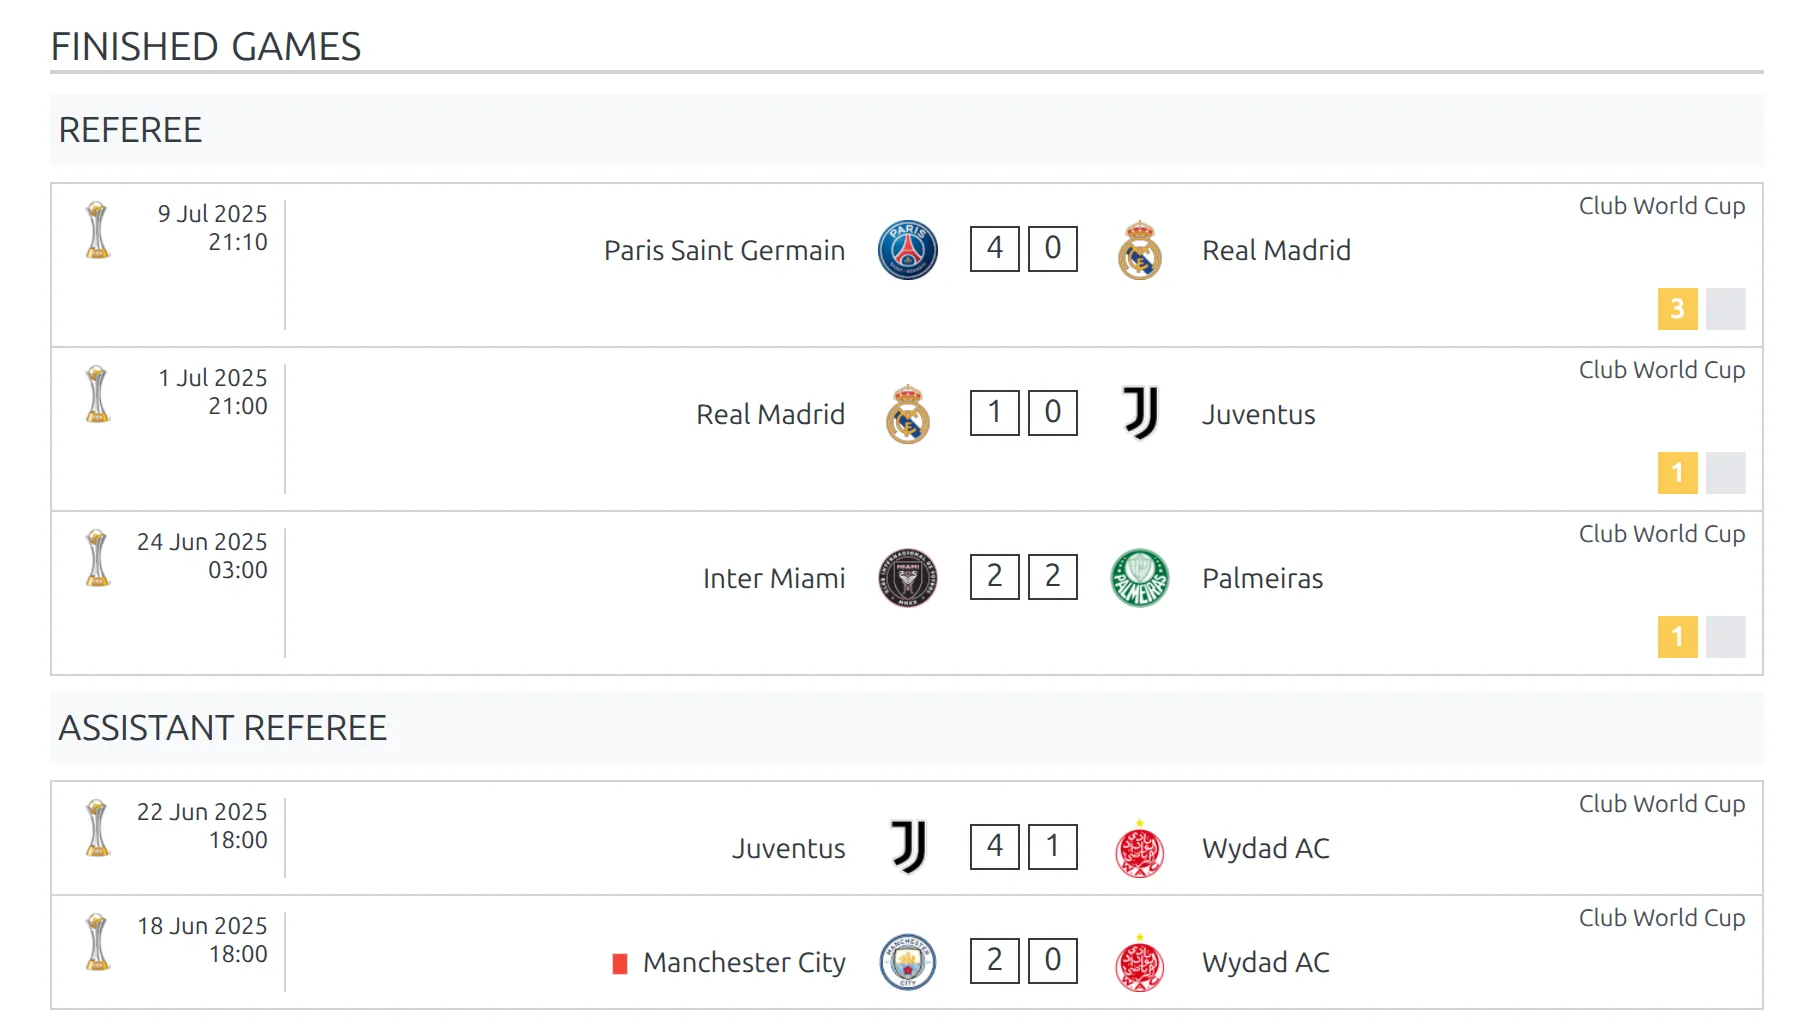Click the 4-0 score of PSG match
Viewport: 1814px width, 1030px height.
click(1023, 248)
